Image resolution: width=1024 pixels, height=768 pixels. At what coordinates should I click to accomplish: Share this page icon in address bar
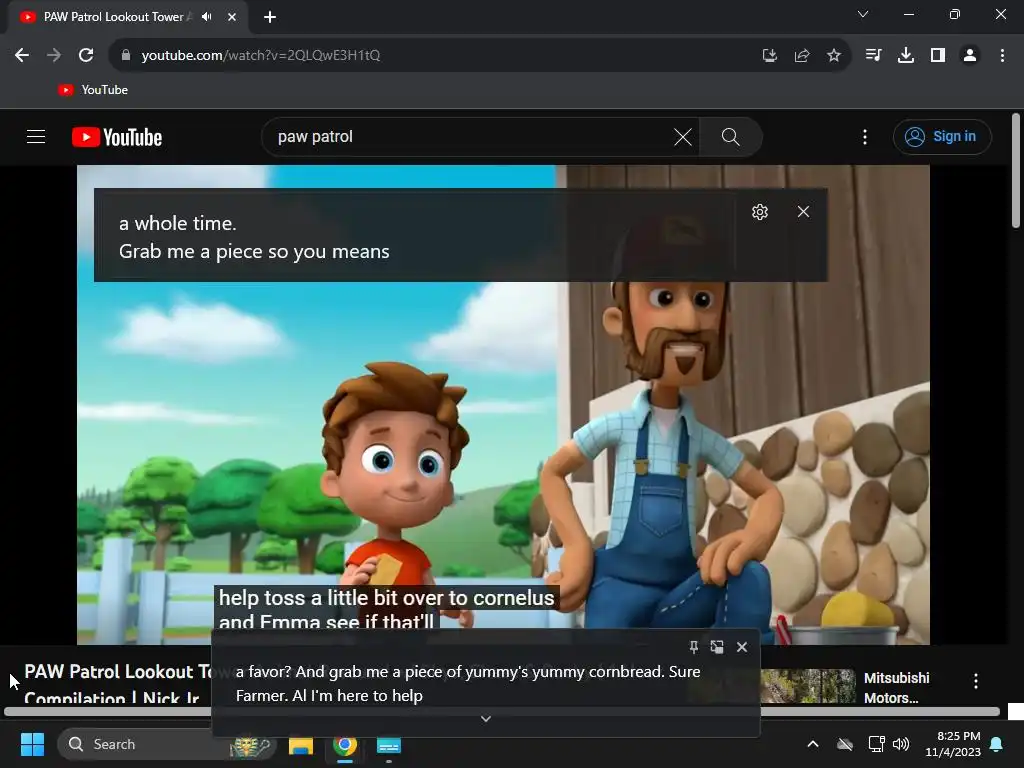point(802,56)
